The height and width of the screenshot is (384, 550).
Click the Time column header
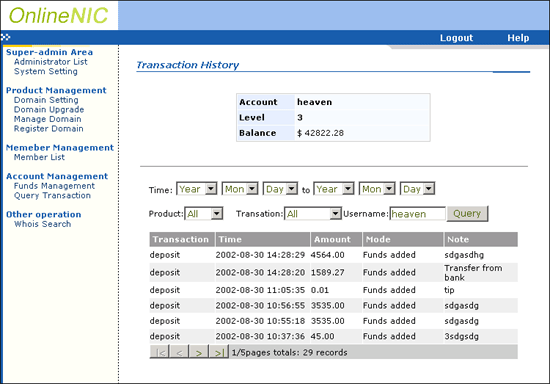pos(263,239)
